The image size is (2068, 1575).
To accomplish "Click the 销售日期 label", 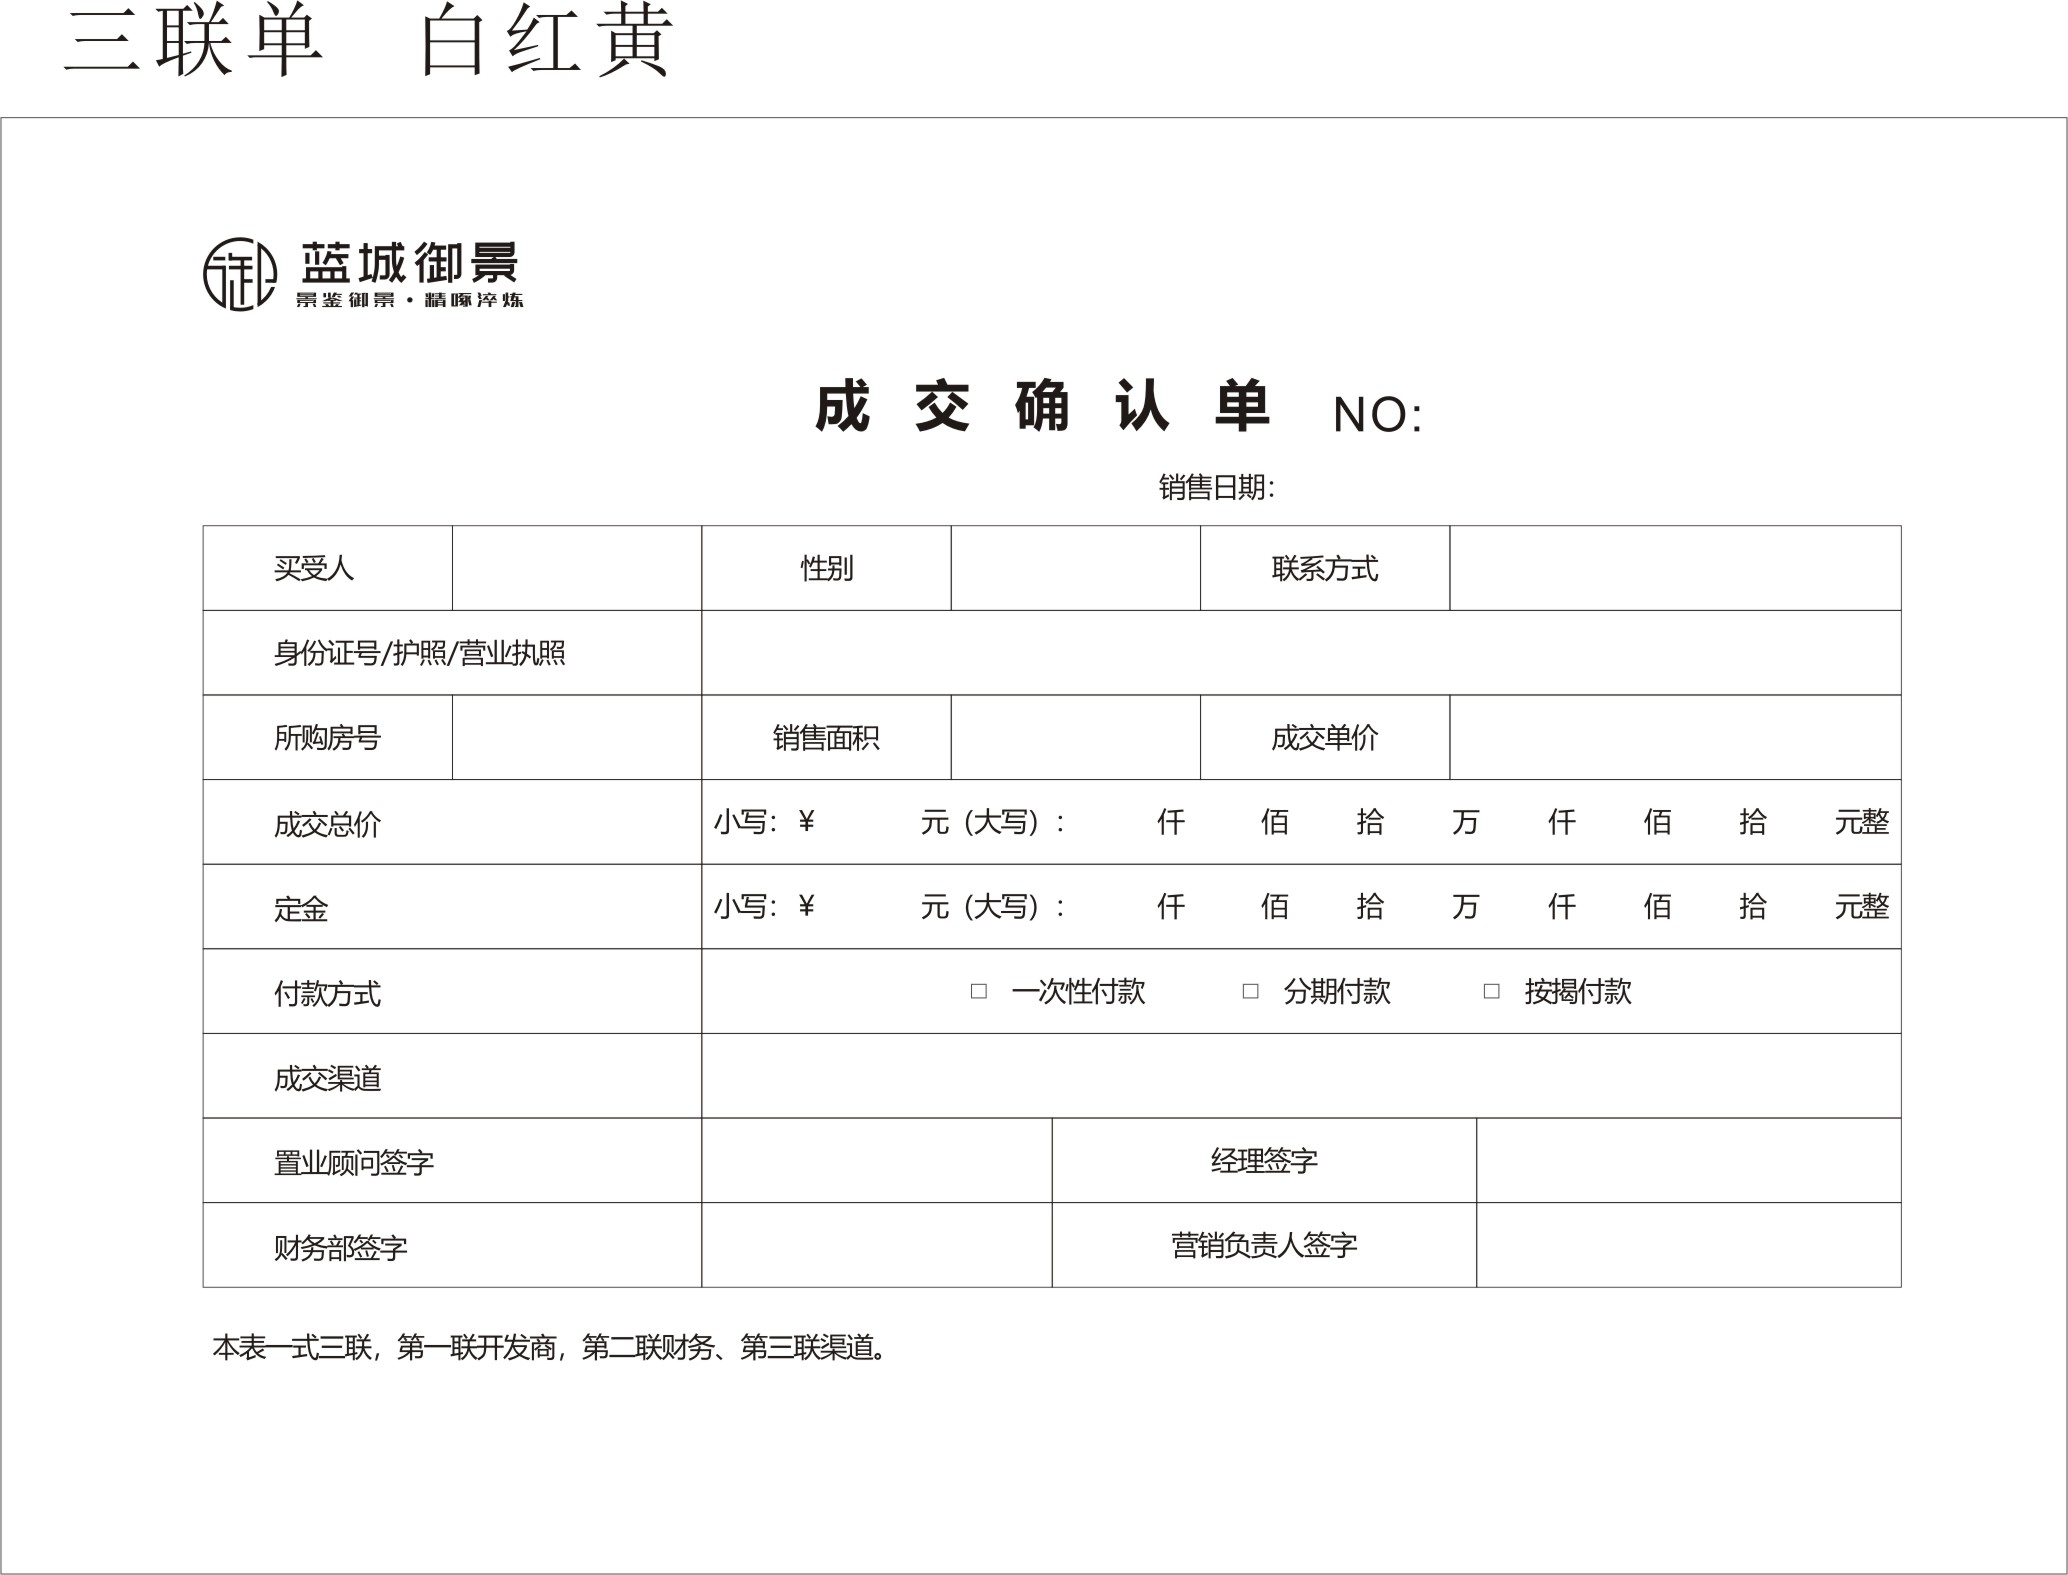I will [x=1216, y=488].
